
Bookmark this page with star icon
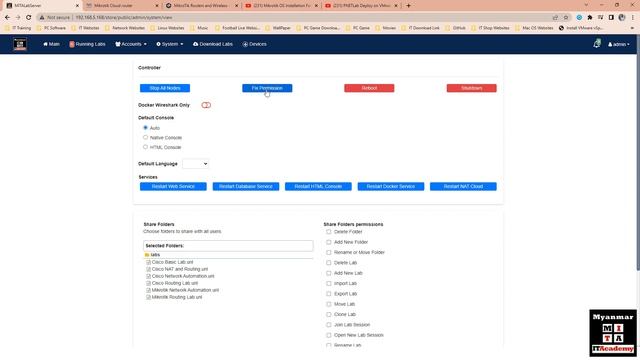pyautogui.click(x=566, y=18)
